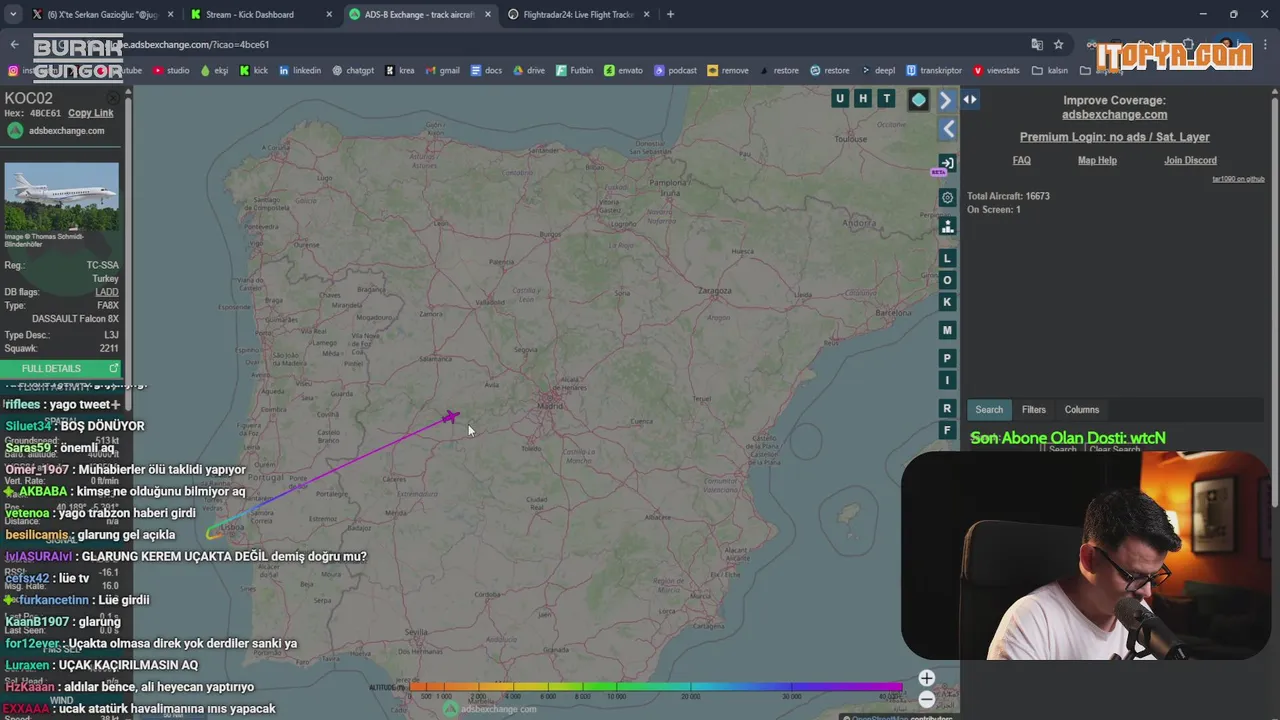Open the gmail bookmark

coord(442,71)
